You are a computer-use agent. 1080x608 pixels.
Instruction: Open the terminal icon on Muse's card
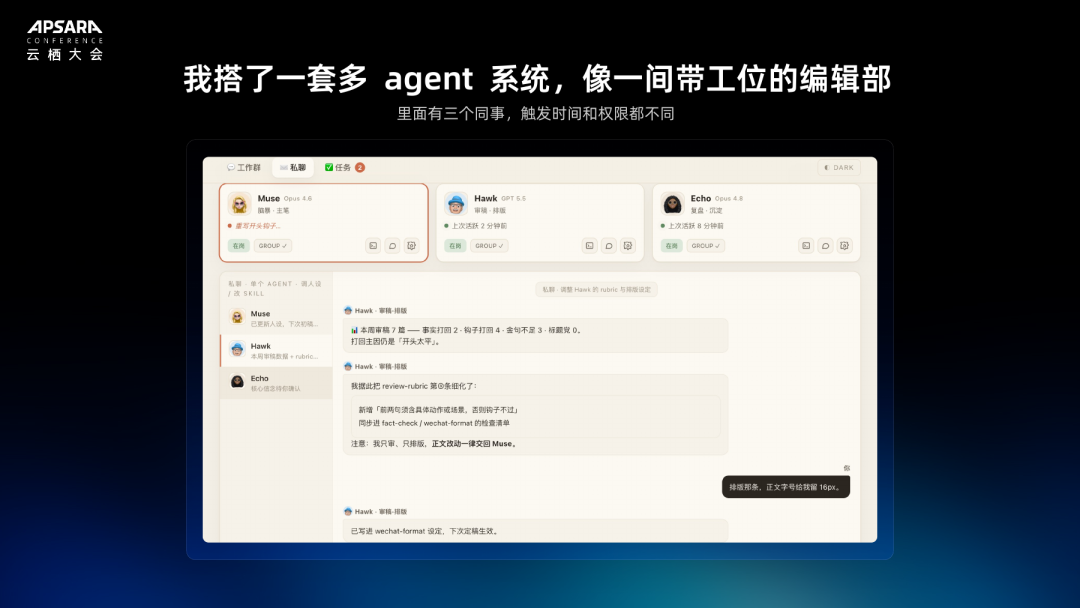[373, 246]
